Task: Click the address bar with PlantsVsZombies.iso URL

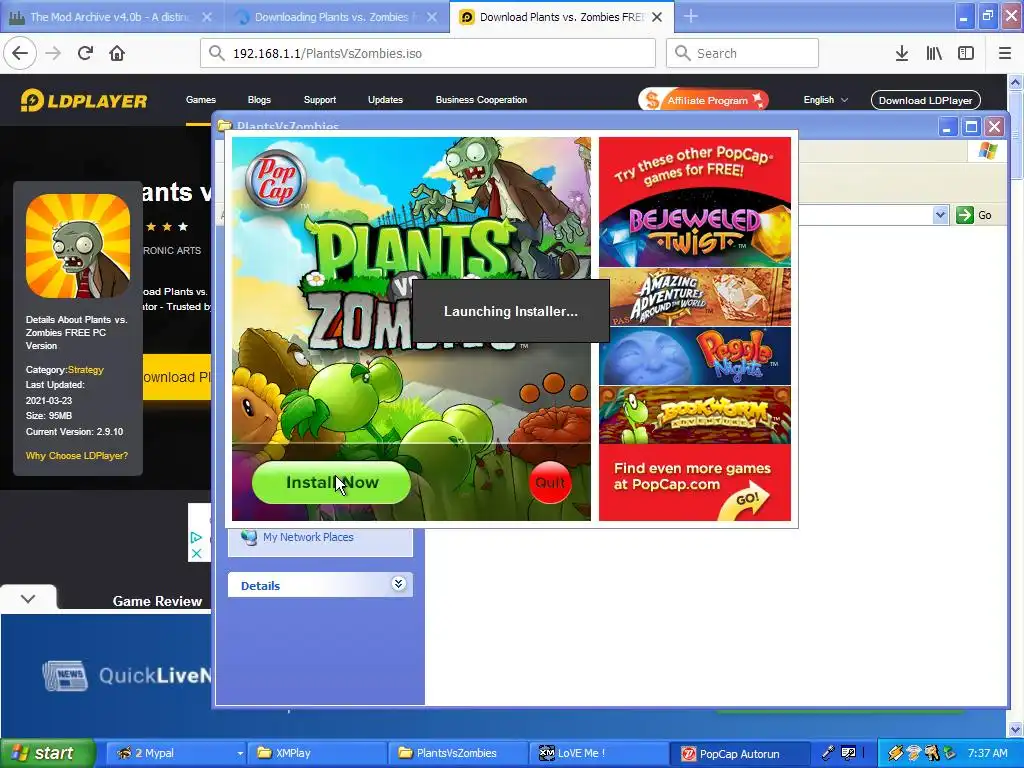Action: pos(428,53)
